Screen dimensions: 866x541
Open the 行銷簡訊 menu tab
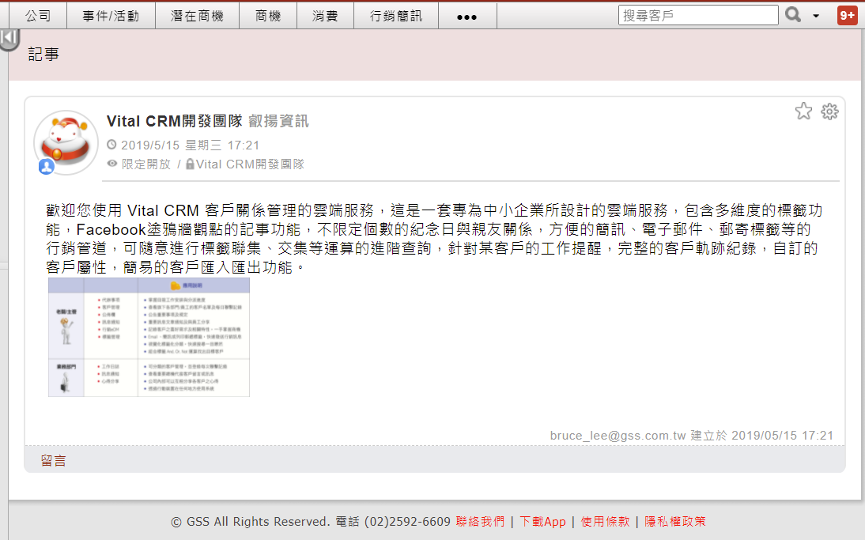pyautogui.click(x=396, y=15)
